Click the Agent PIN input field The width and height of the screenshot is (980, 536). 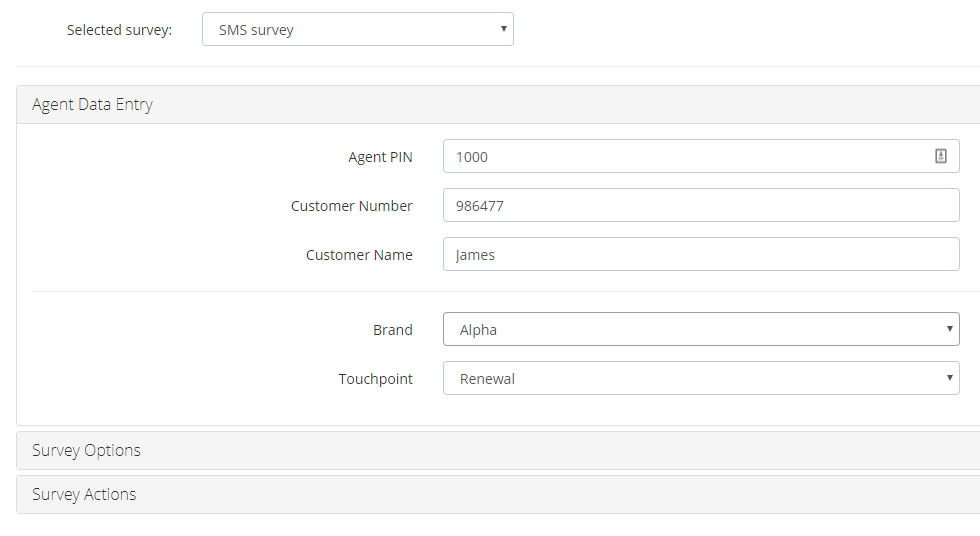[701, 156]
